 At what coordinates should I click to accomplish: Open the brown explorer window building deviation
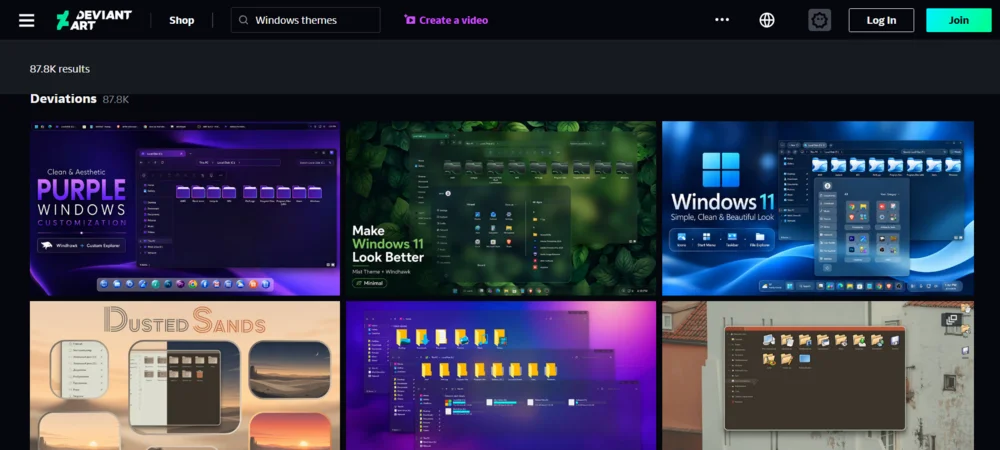[x=818, y=375]
